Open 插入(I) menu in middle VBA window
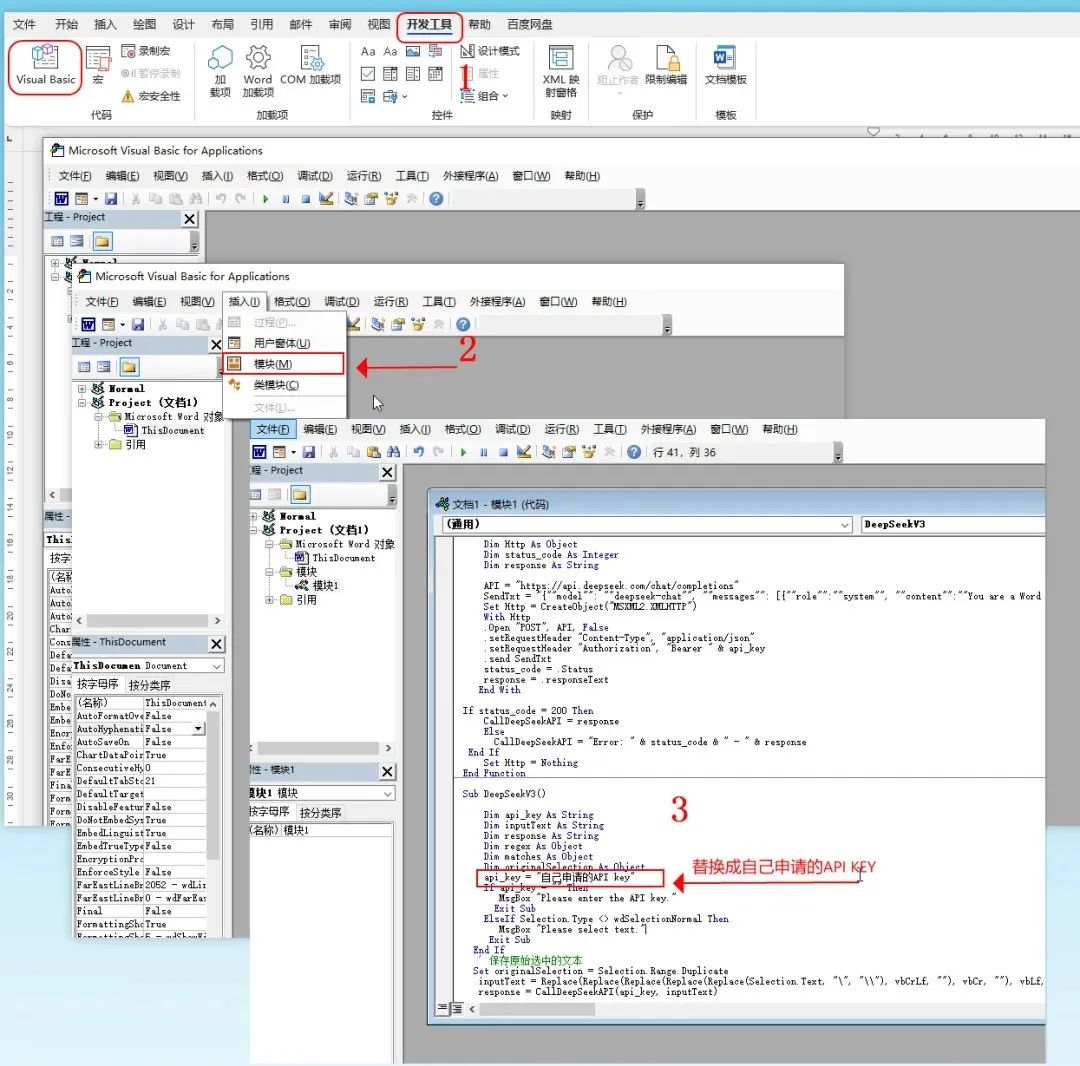The image size is (1080, 1066). click(244, 302)
